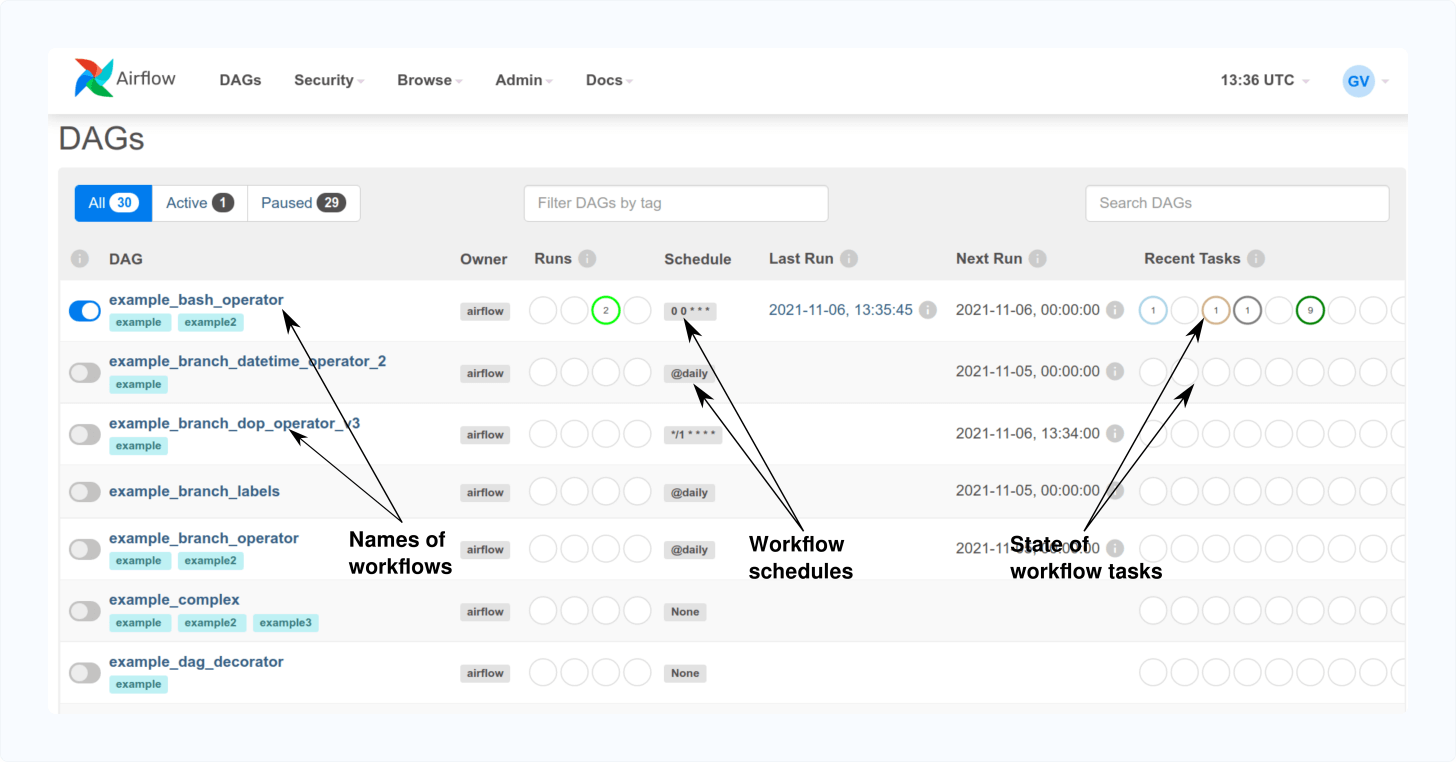Click gray task-state circle showing 1
1456x762 pixels.
coord(1247,311)
